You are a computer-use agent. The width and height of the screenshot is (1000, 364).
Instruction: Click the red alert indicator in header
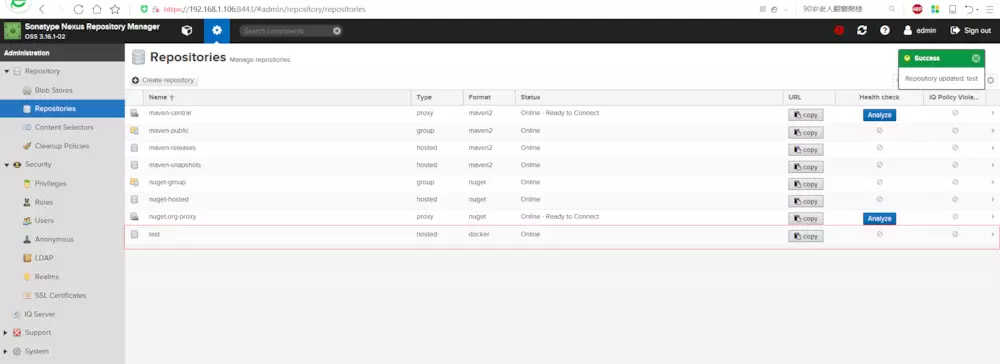839,31
